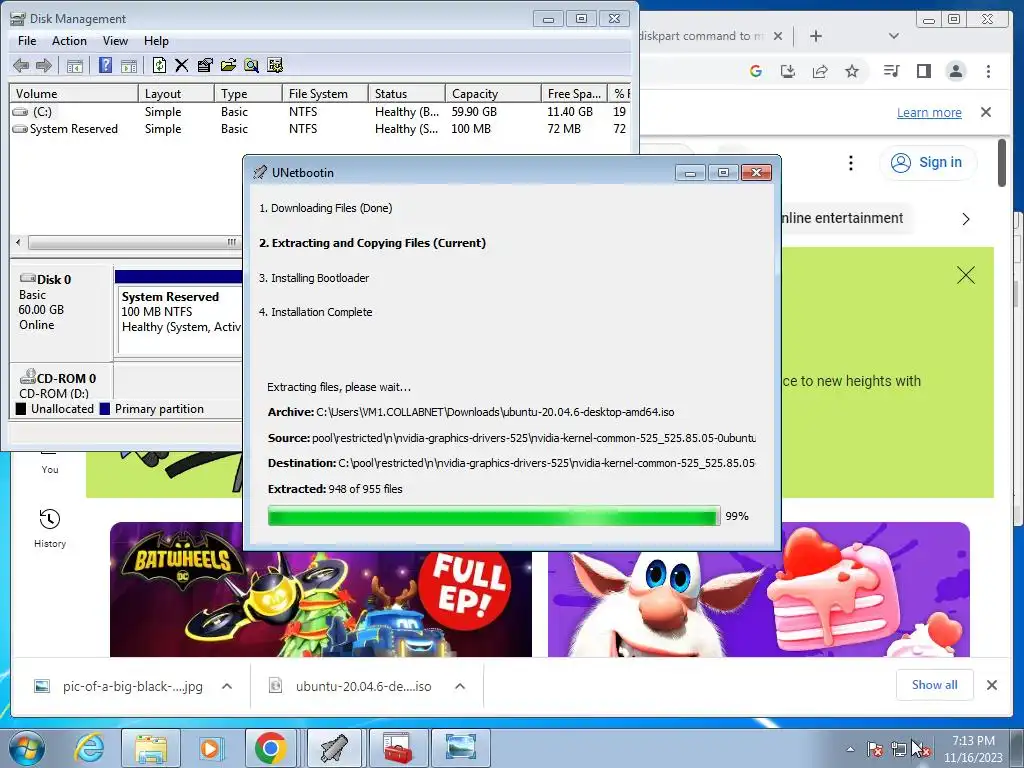Open the Windows Start button

(x=26, y=748)
